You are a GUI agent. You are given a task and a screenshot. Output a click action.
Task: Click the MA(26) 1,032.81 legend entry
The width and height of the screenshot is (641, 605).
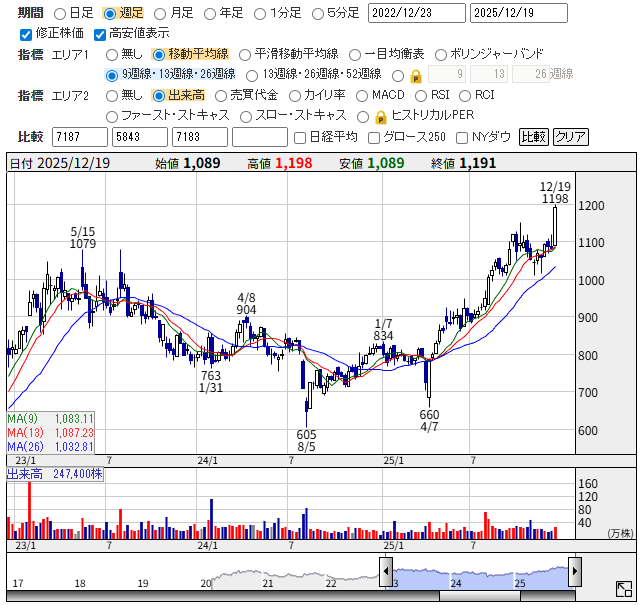50,446
